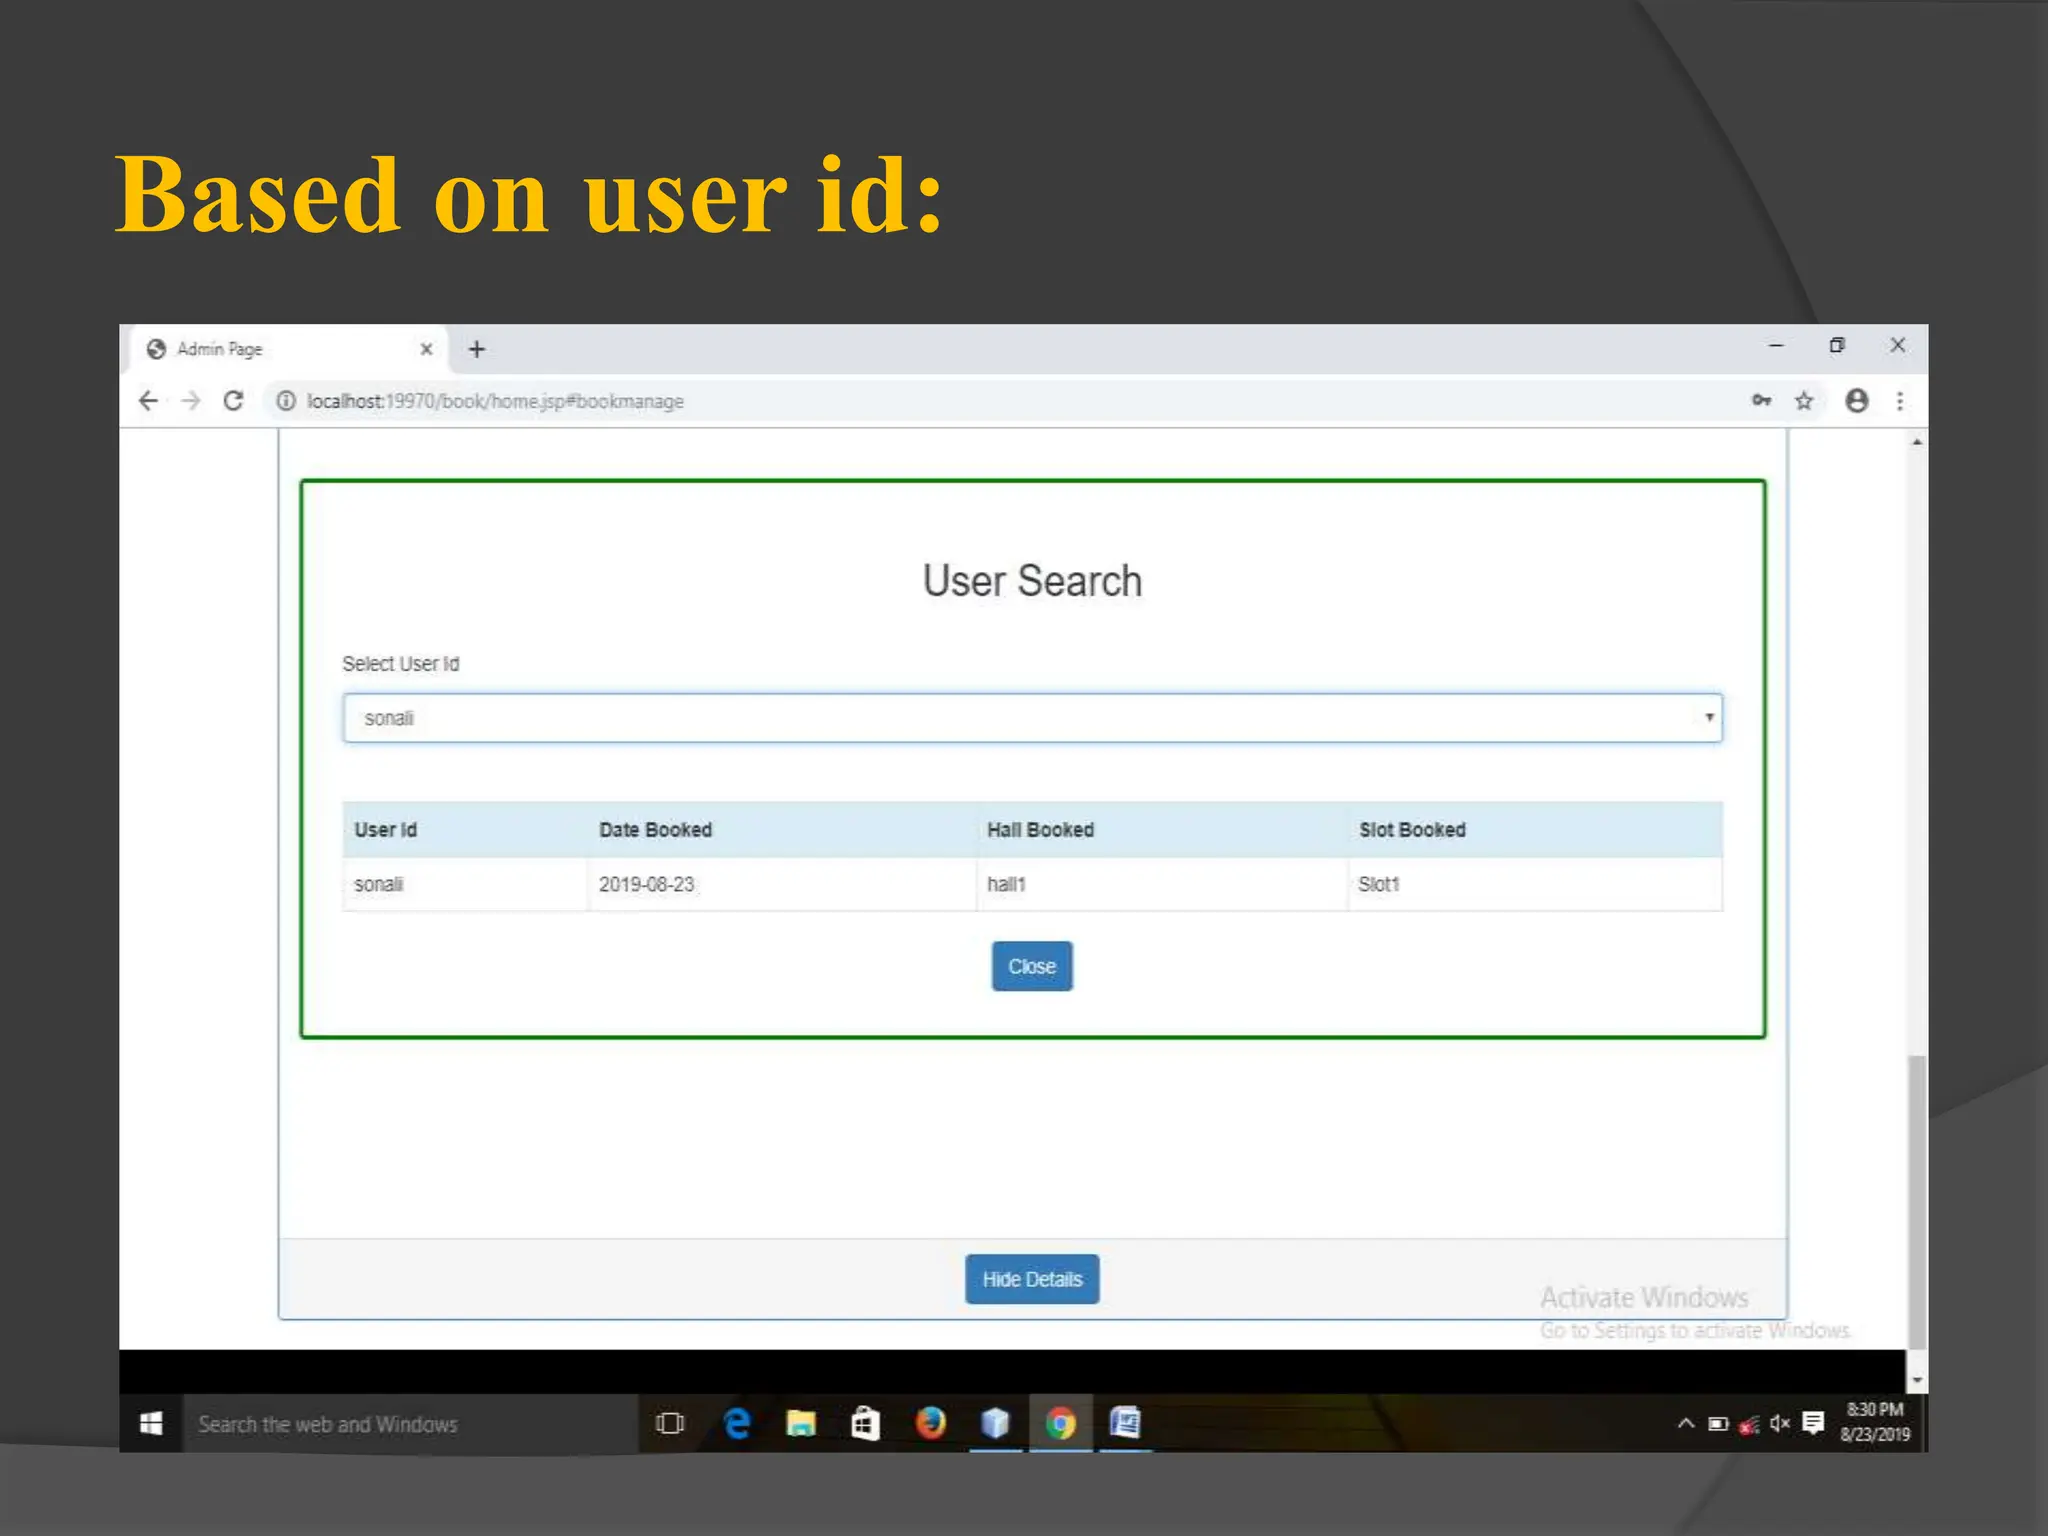Reload the page with refresh icon
This screenshot has height=1536, width=2048.
point(233,401)
